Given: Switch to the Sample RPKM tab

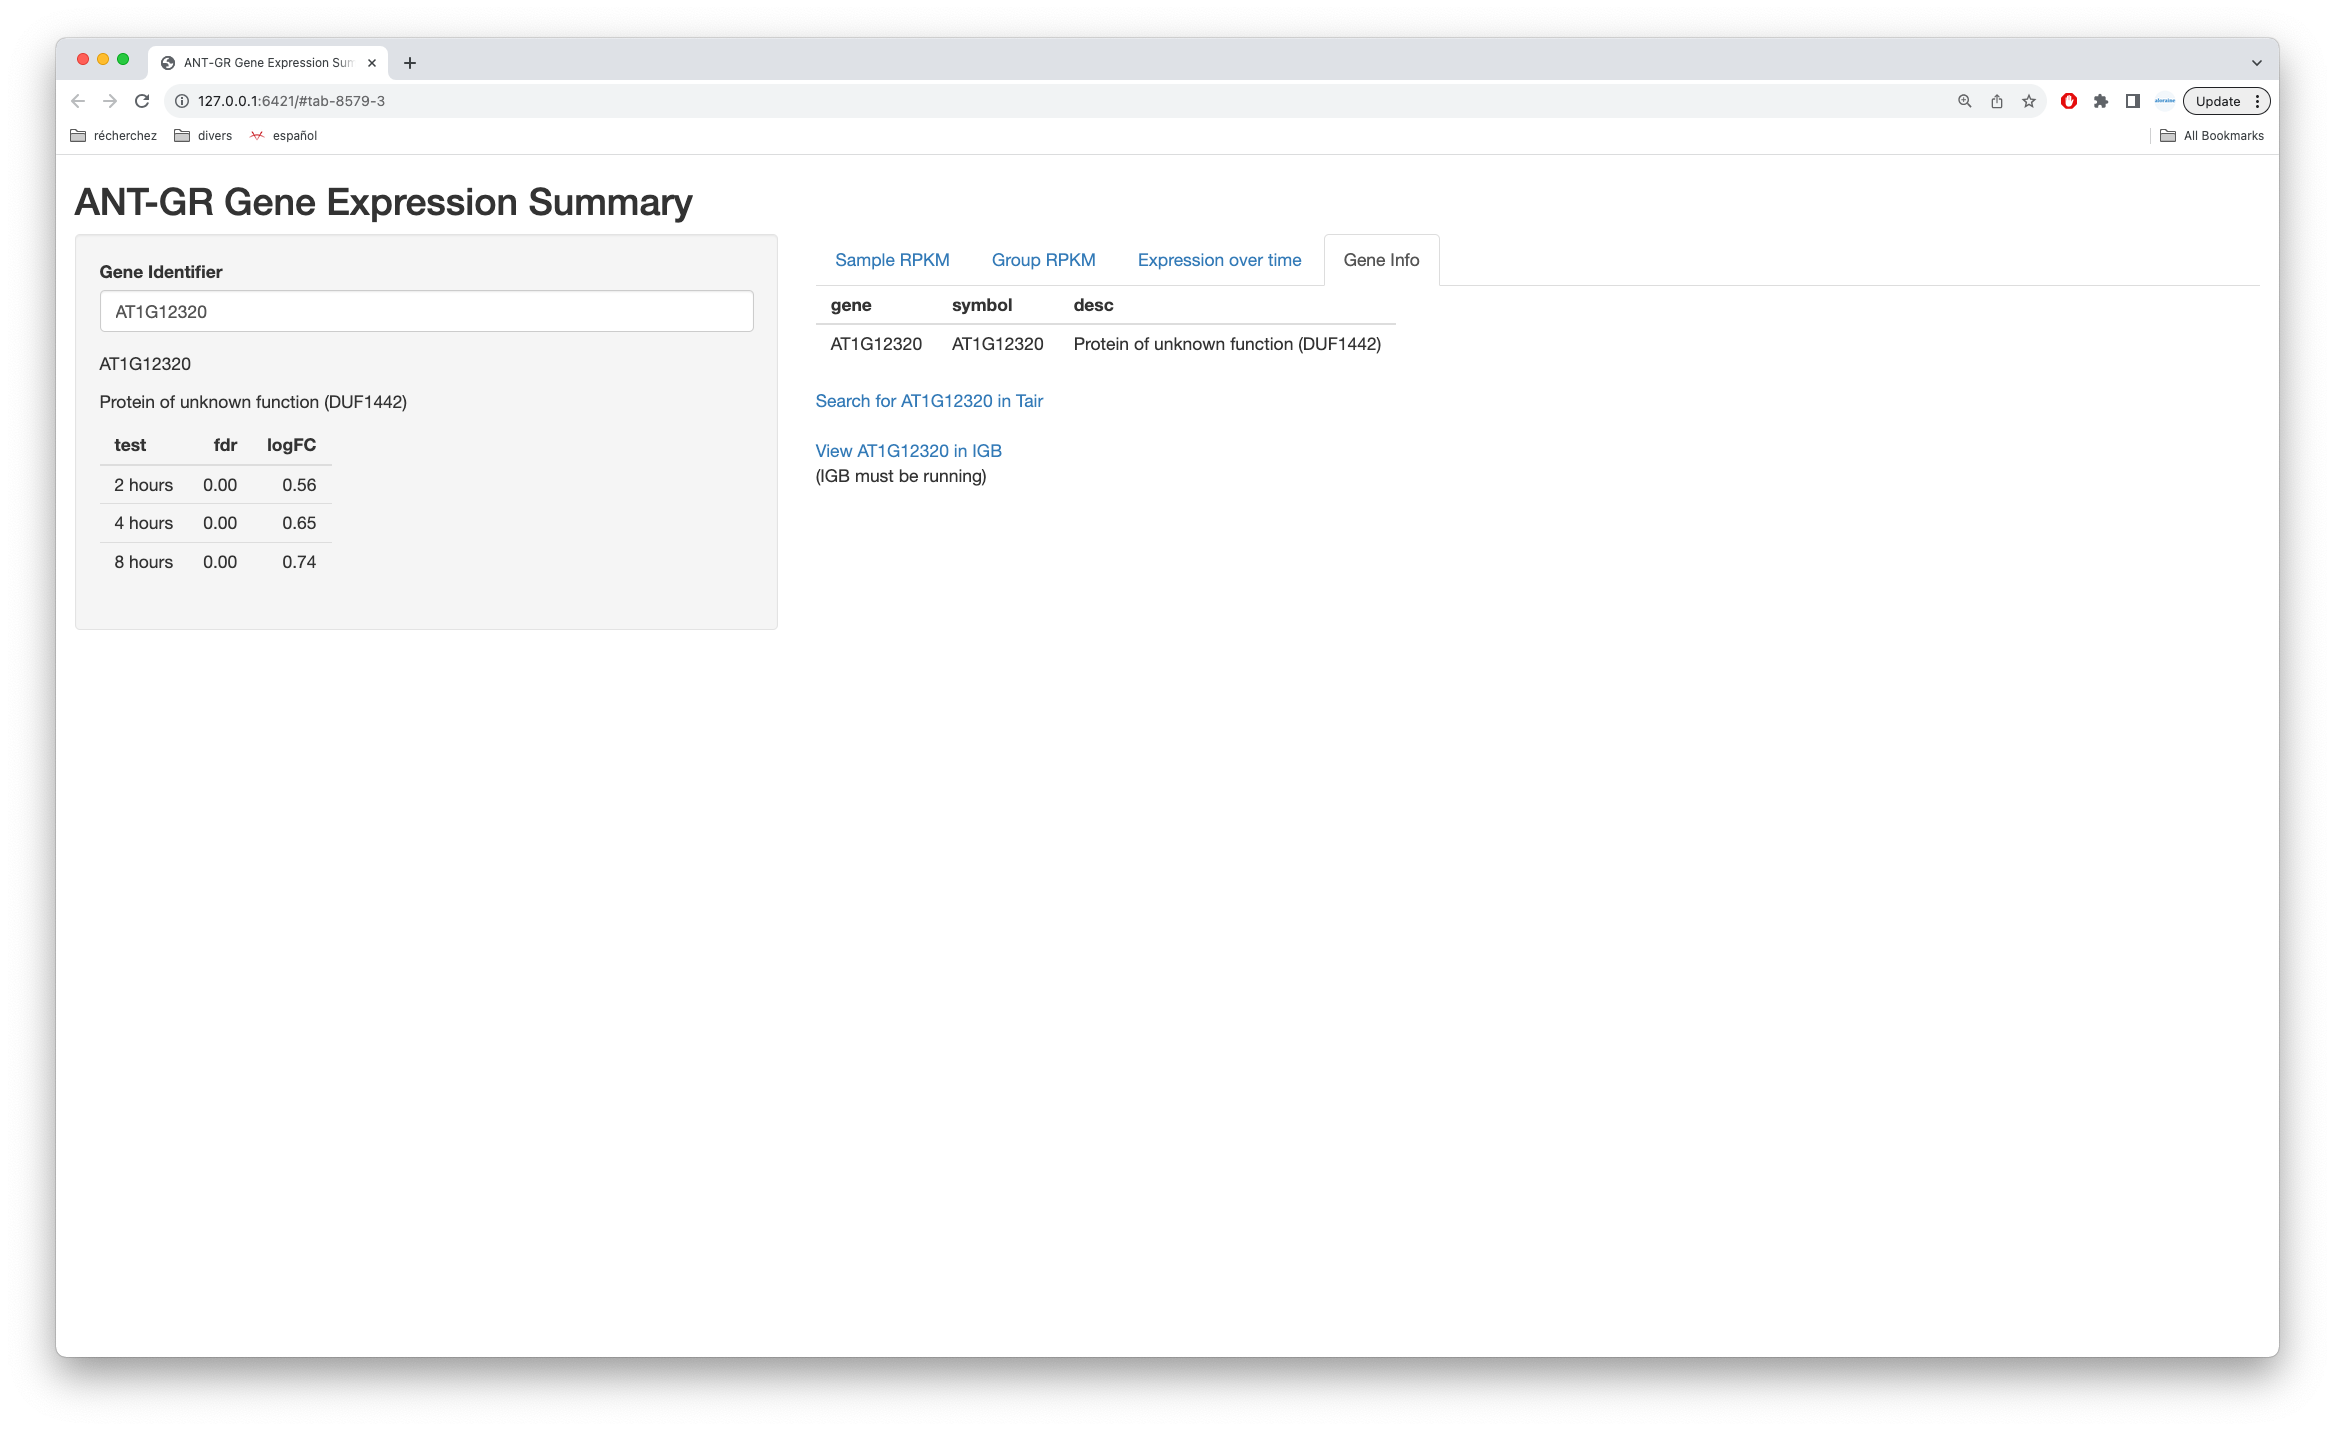Looking at the screenshot, I should pyautogui.click(x=892, y=260).
